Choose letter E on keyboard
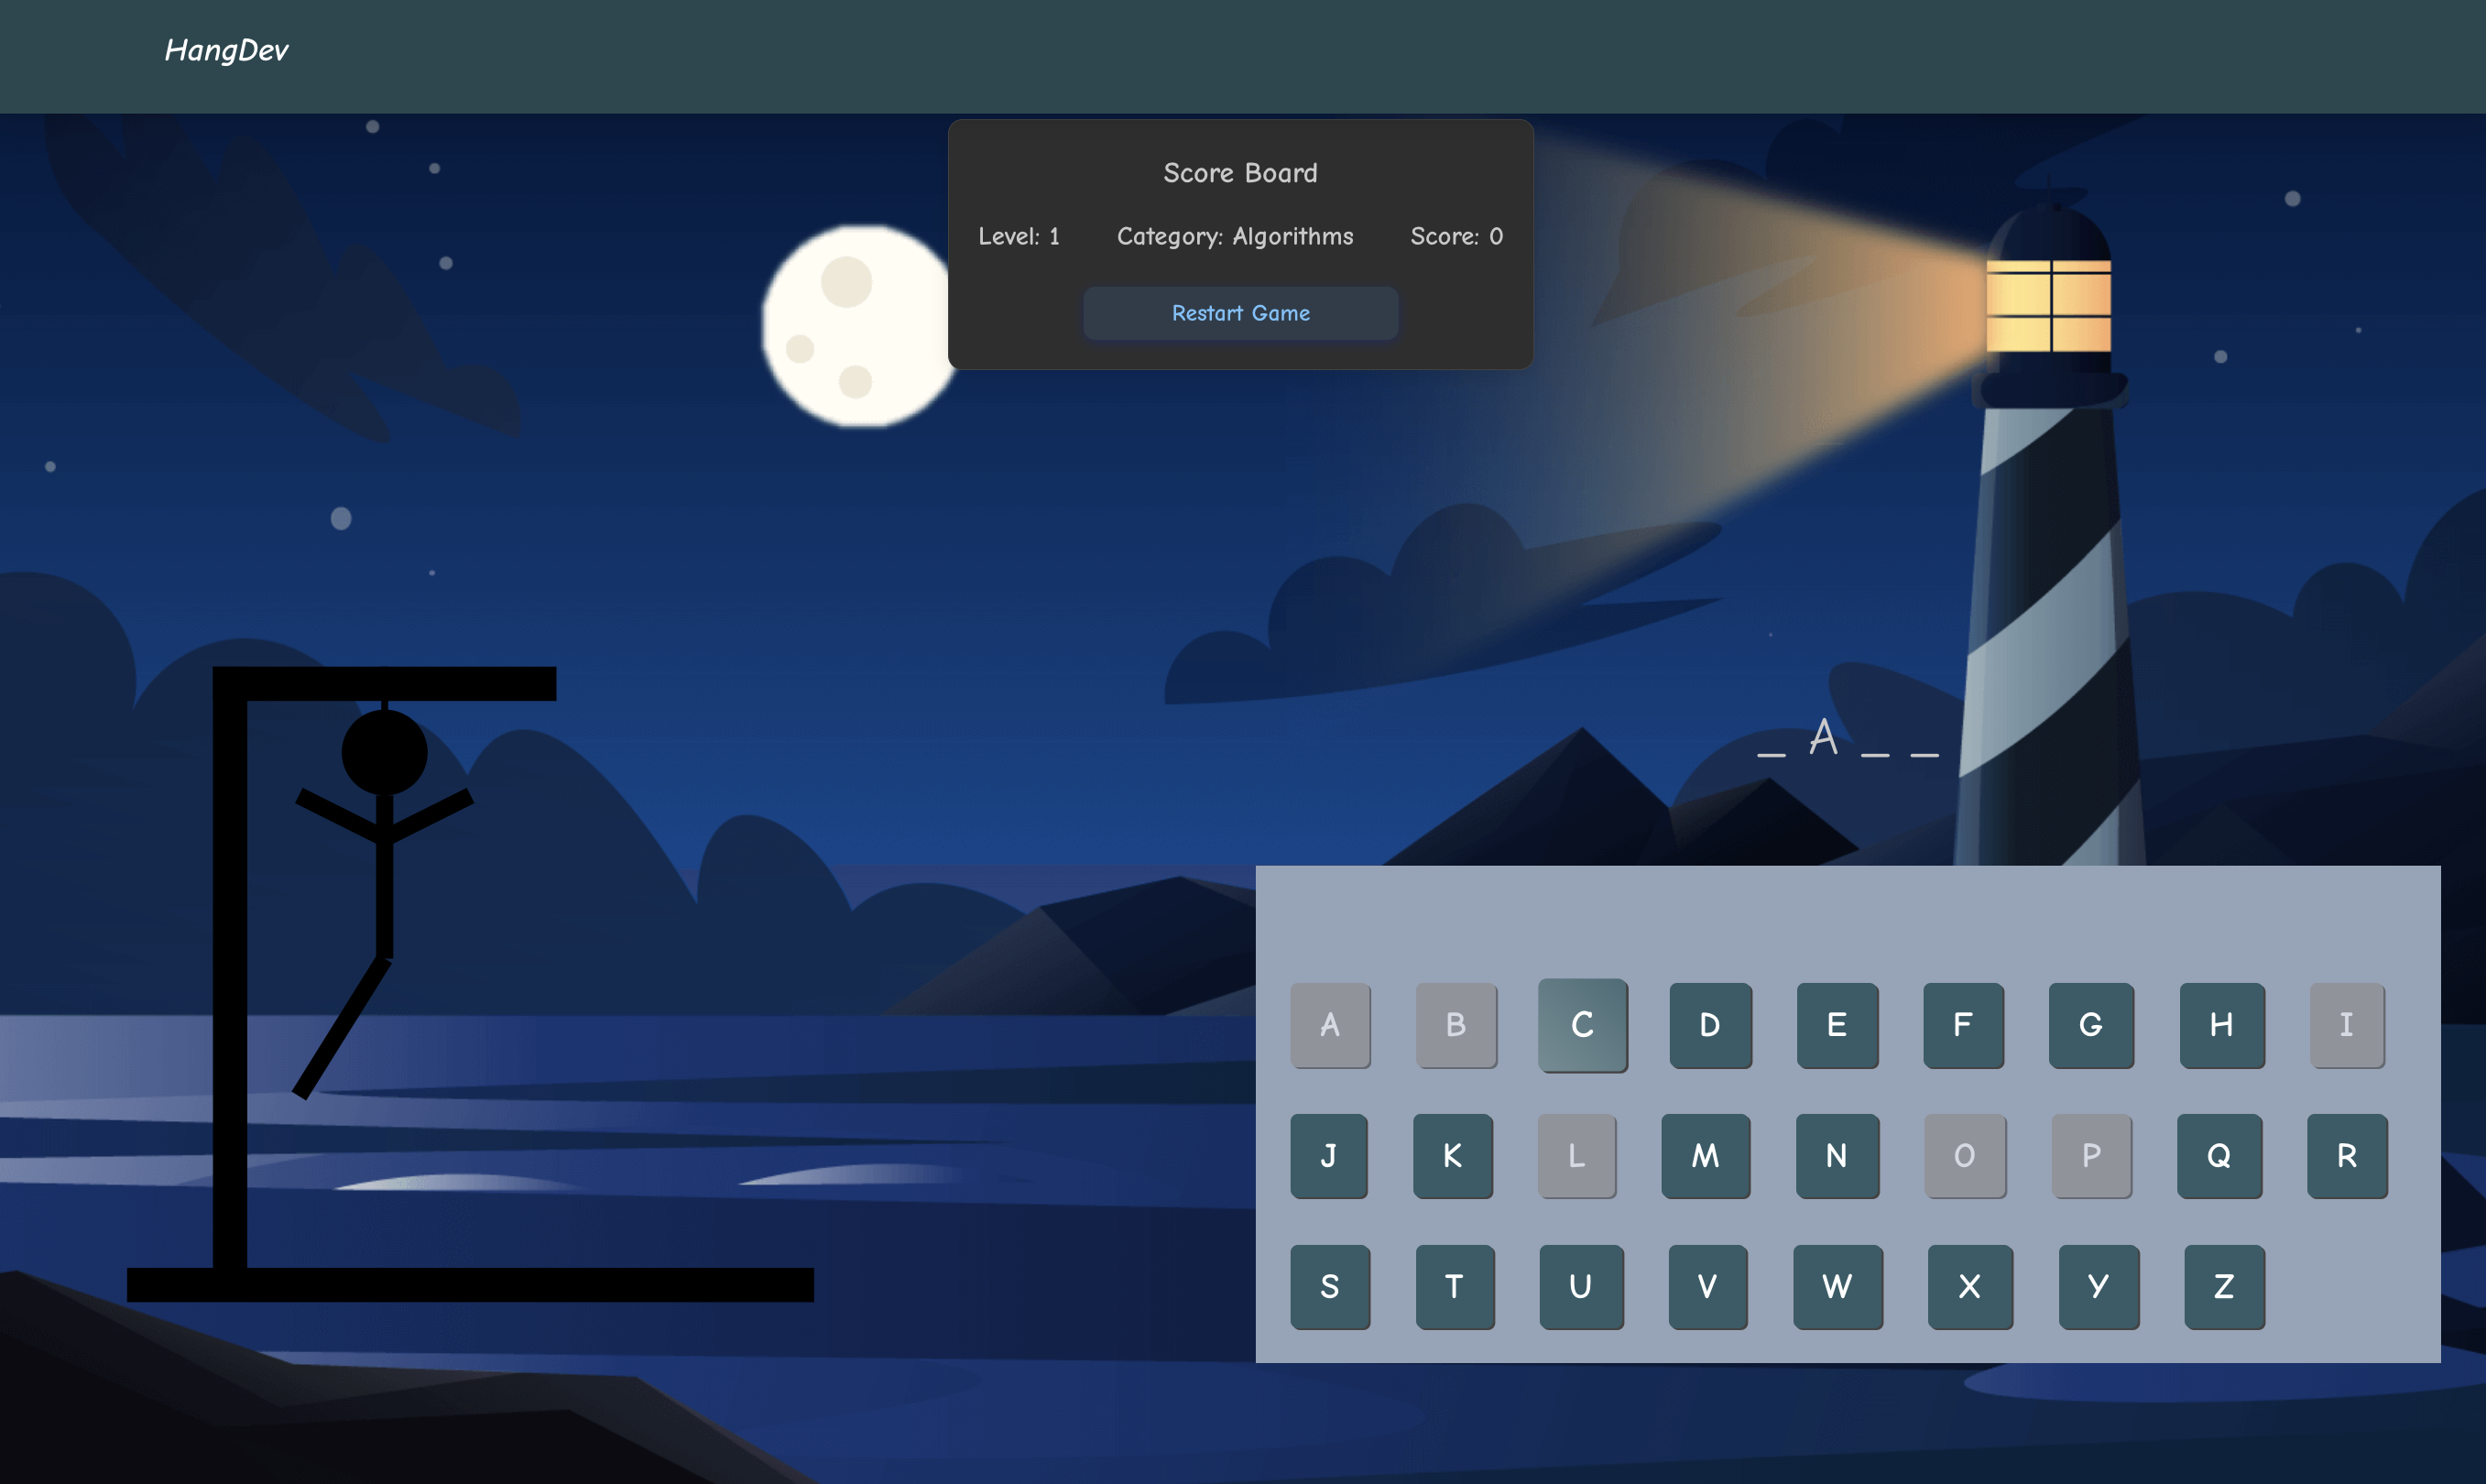Image resolution: width=2486 pixels, height=1484 pixels. (x=1837, y=1025)
